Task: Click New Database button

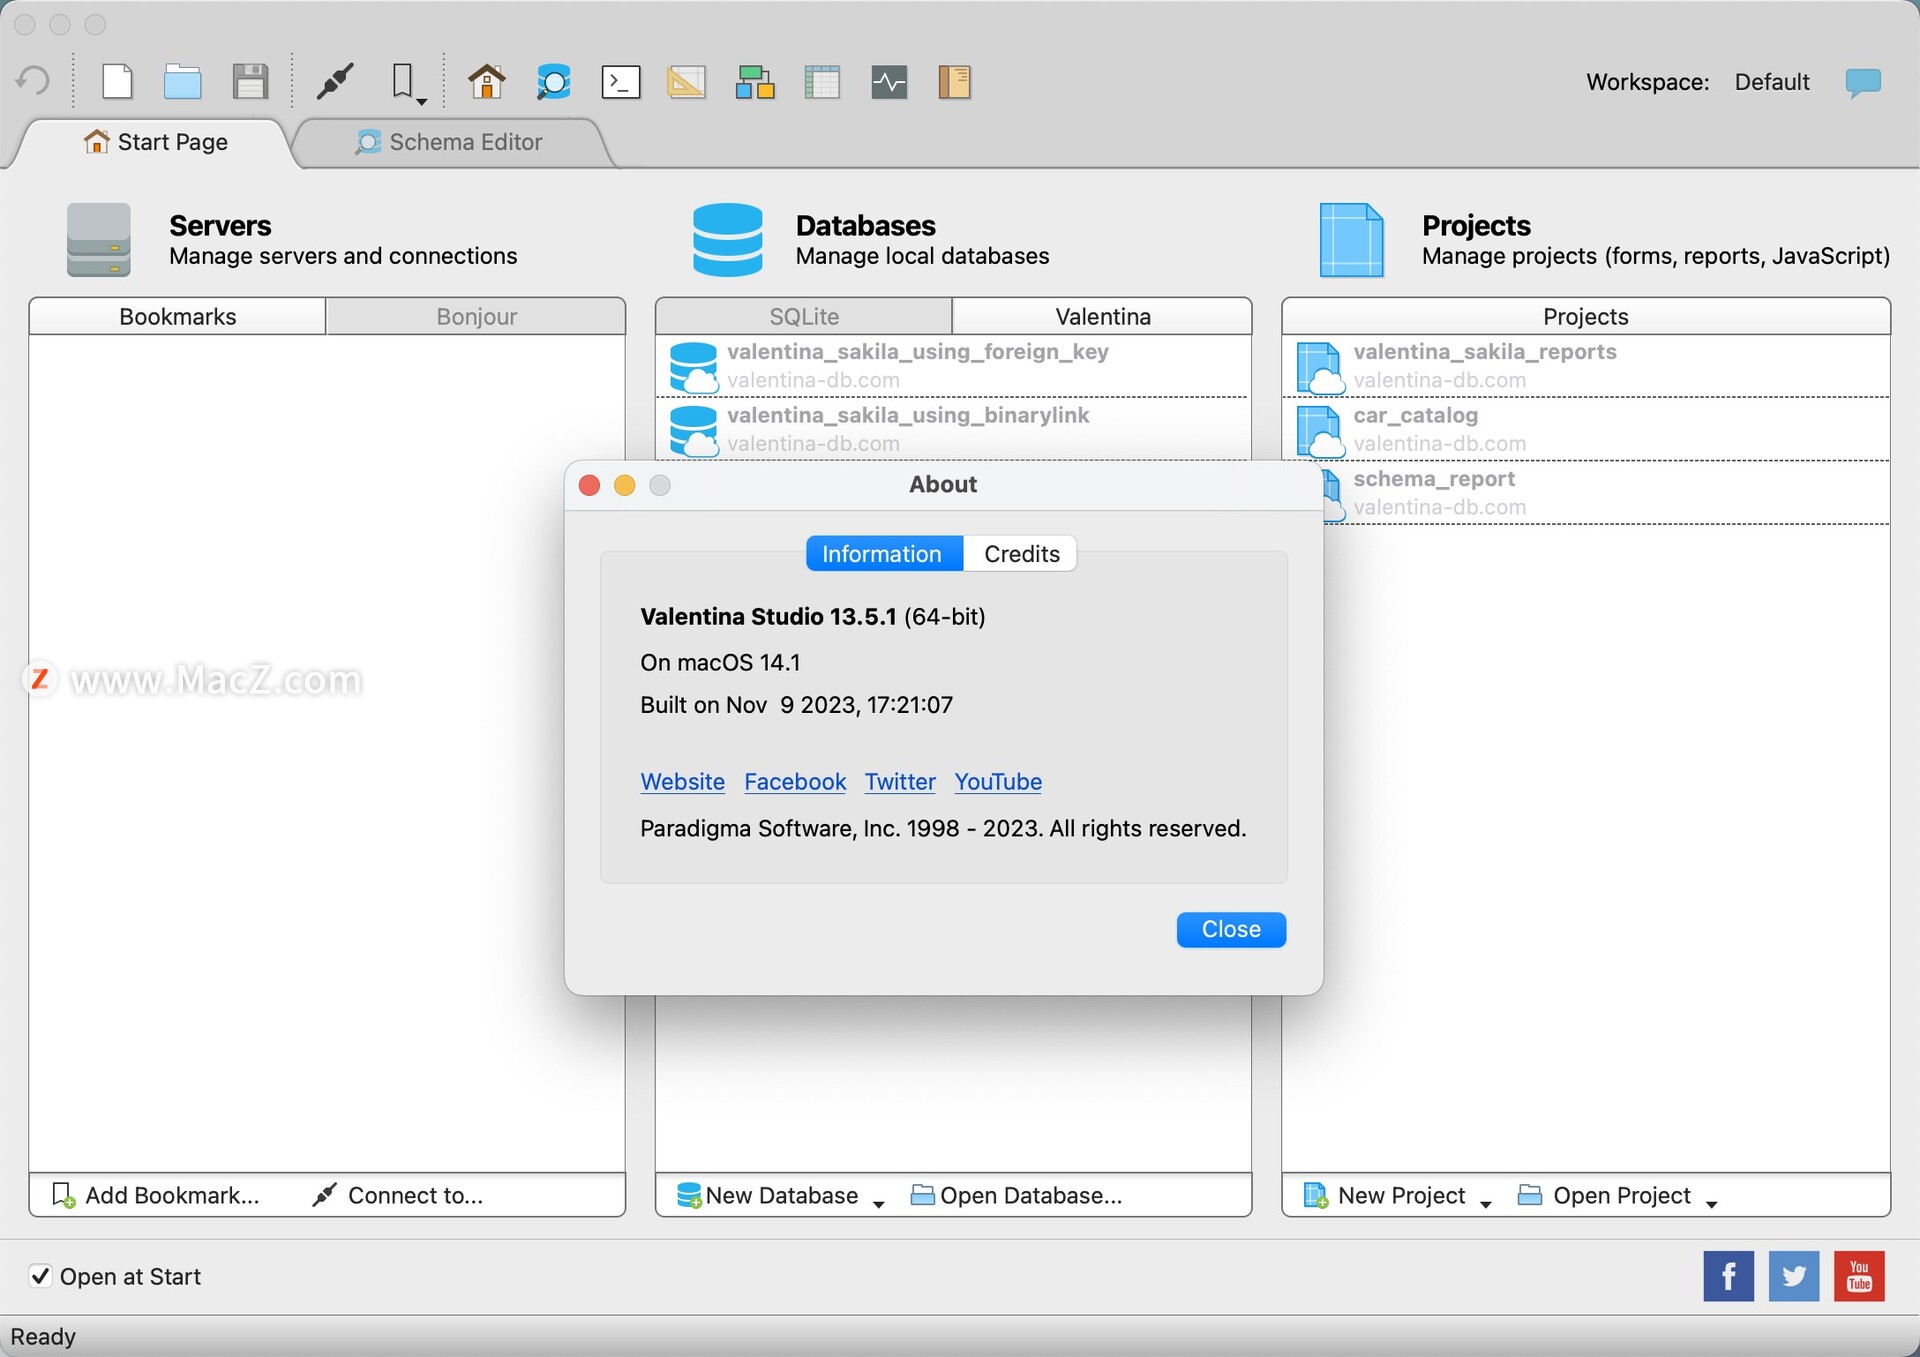Action: (x=767, y=1195)
